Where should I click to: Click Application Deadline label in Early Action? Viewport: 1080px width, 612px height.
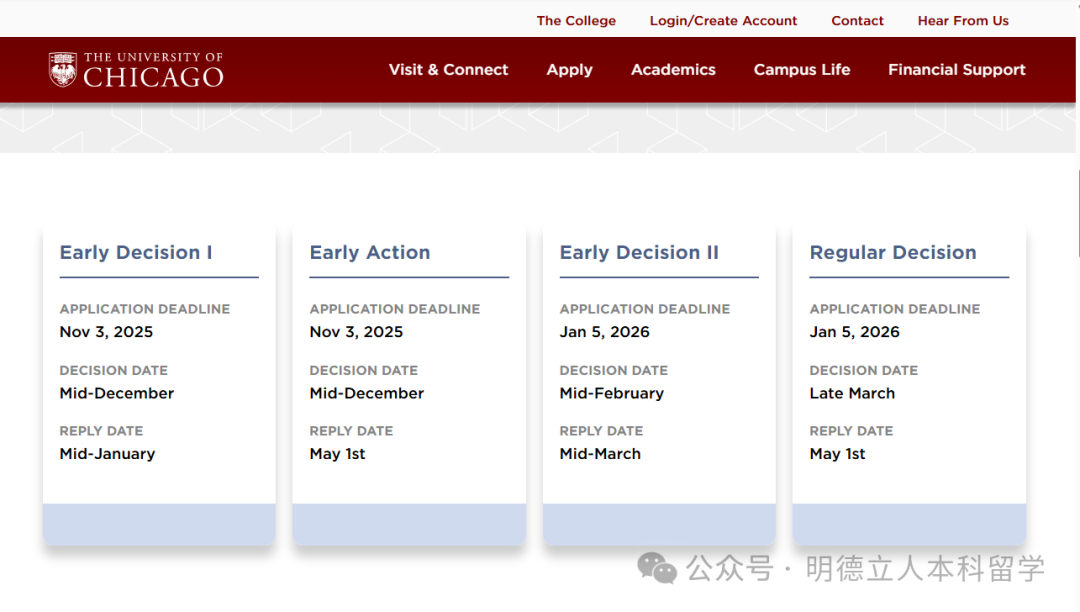coord(395,309)
